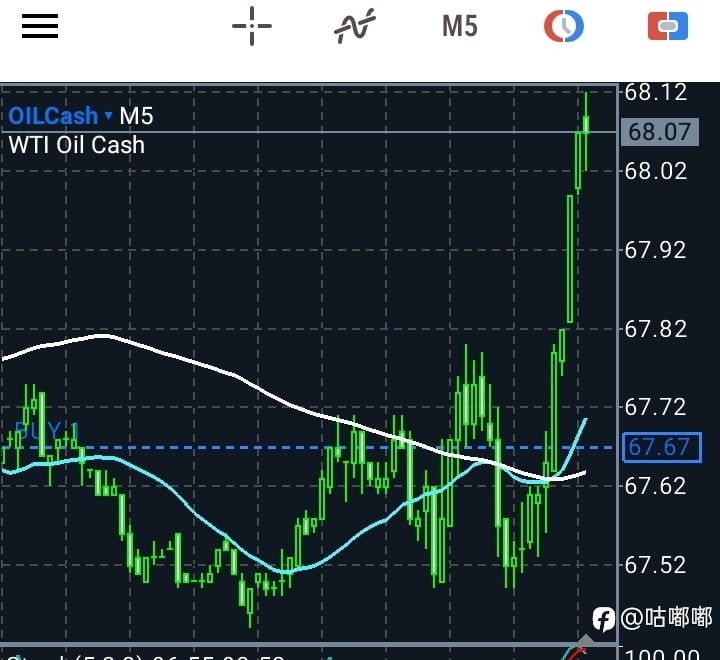Click the topmost green candlestick at the peak

click(586, 131)
